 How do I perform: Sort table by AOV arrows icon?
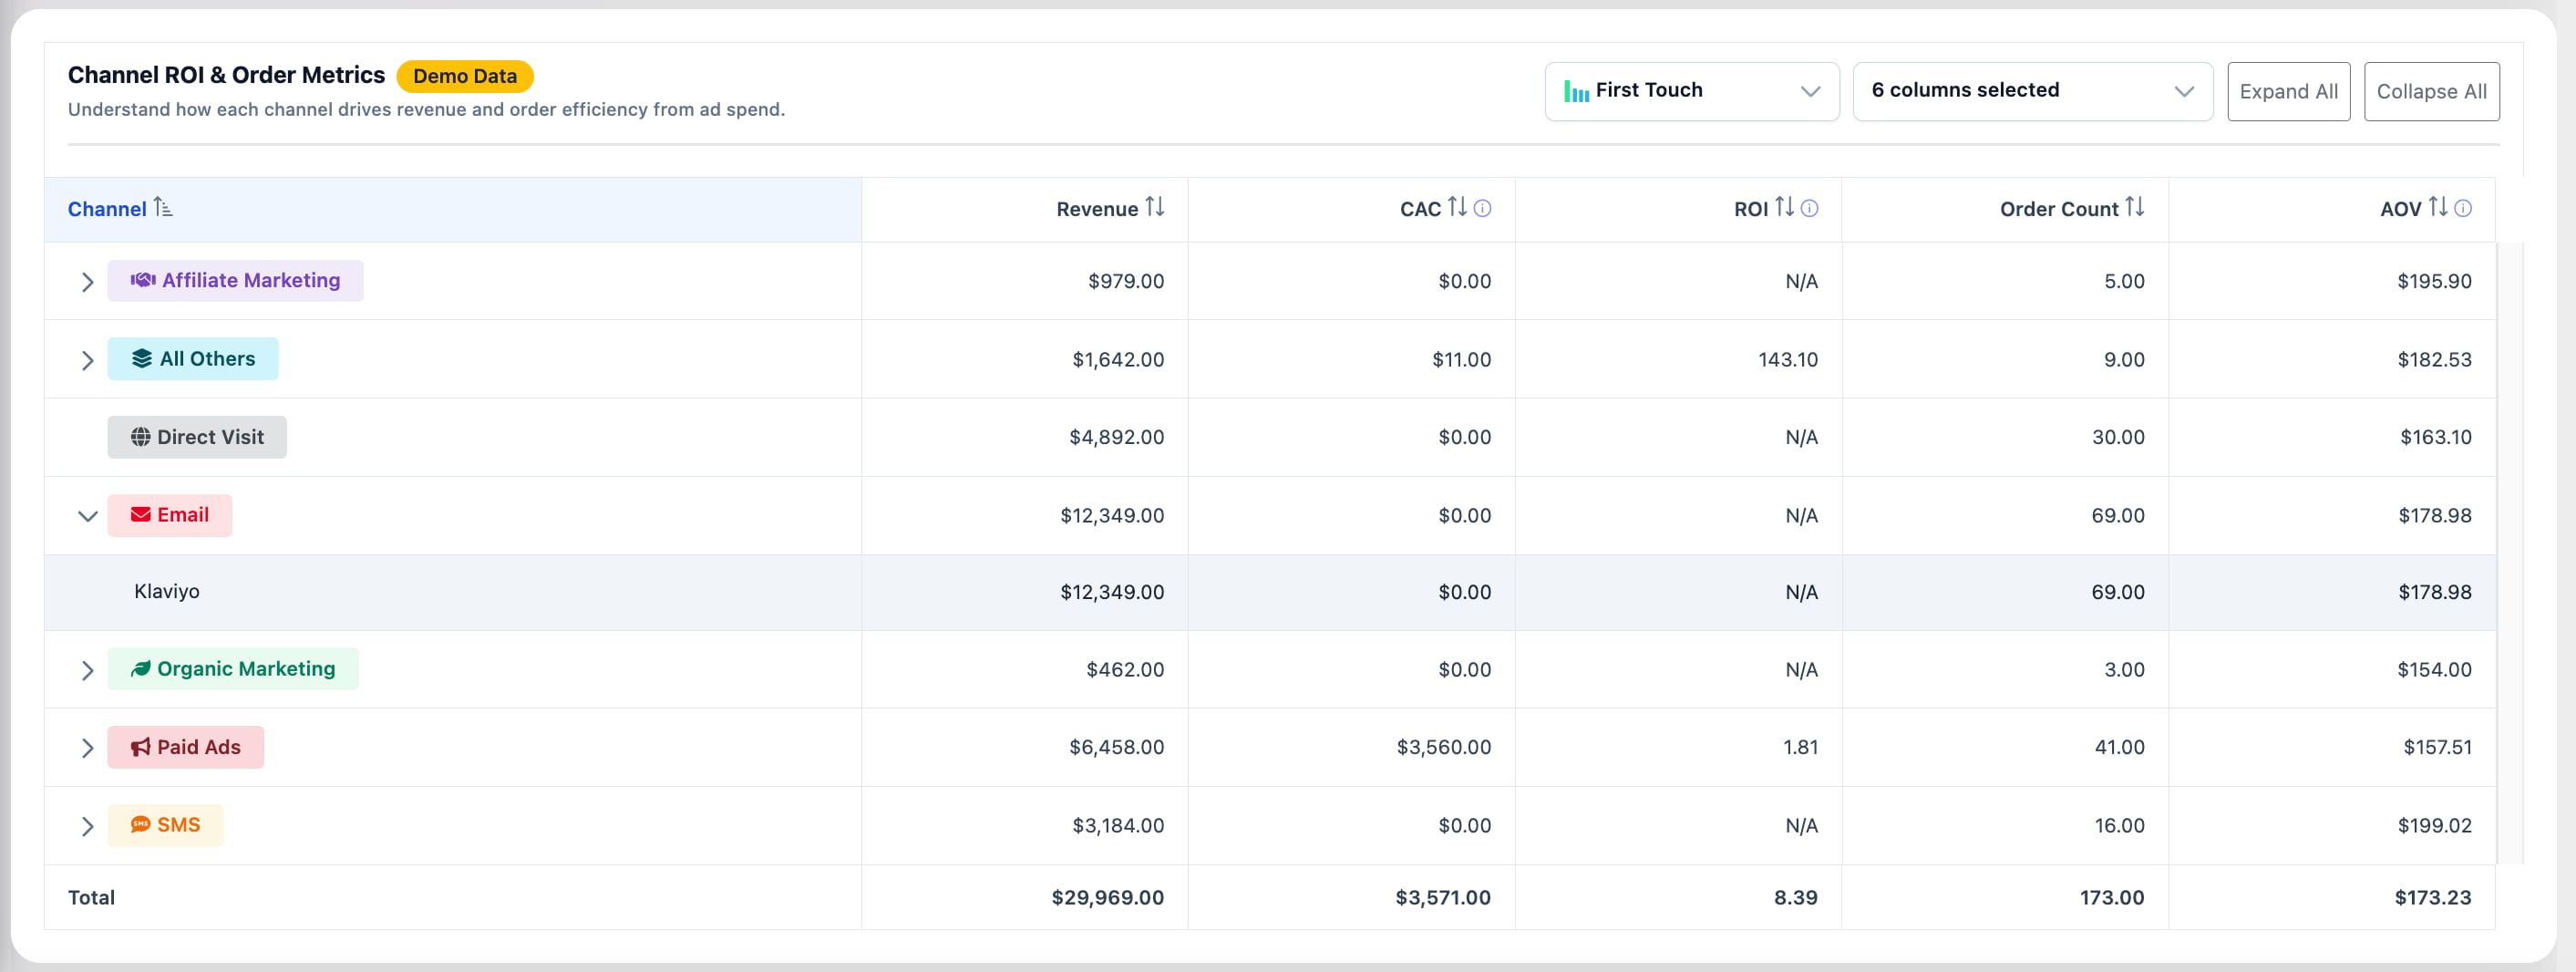click(x=2439, y=207)
